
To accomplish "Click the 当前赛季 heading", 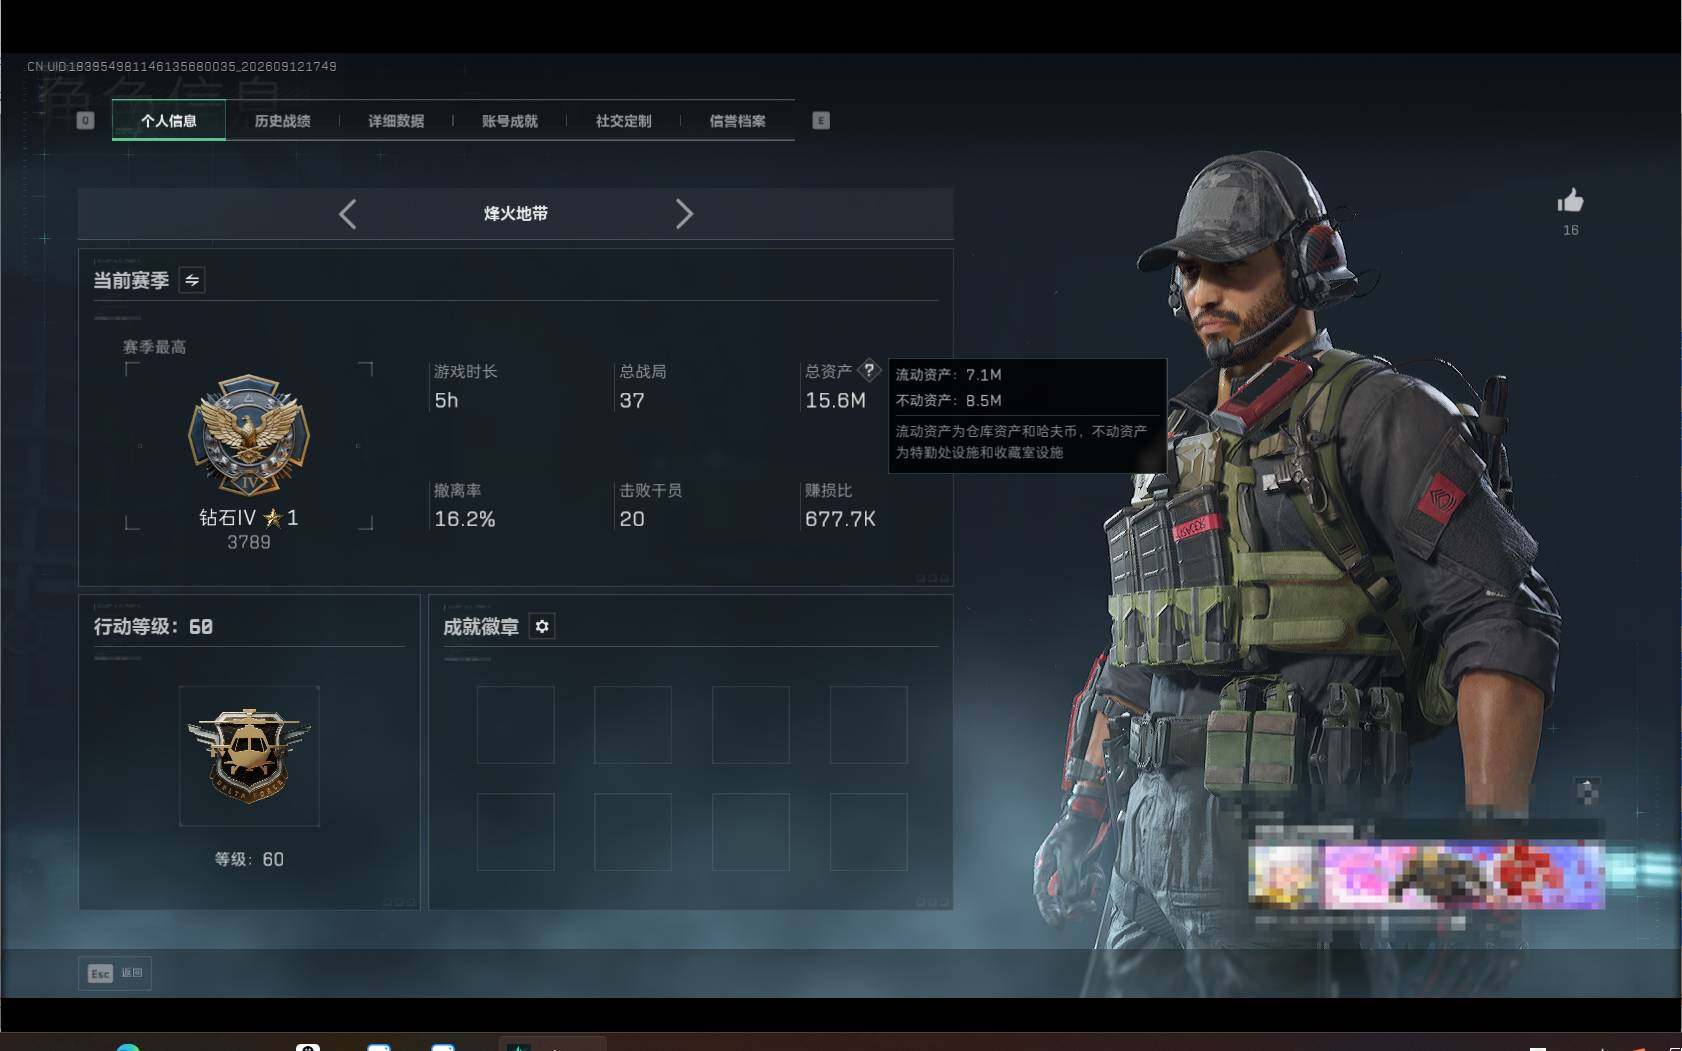I will [131, 281].
